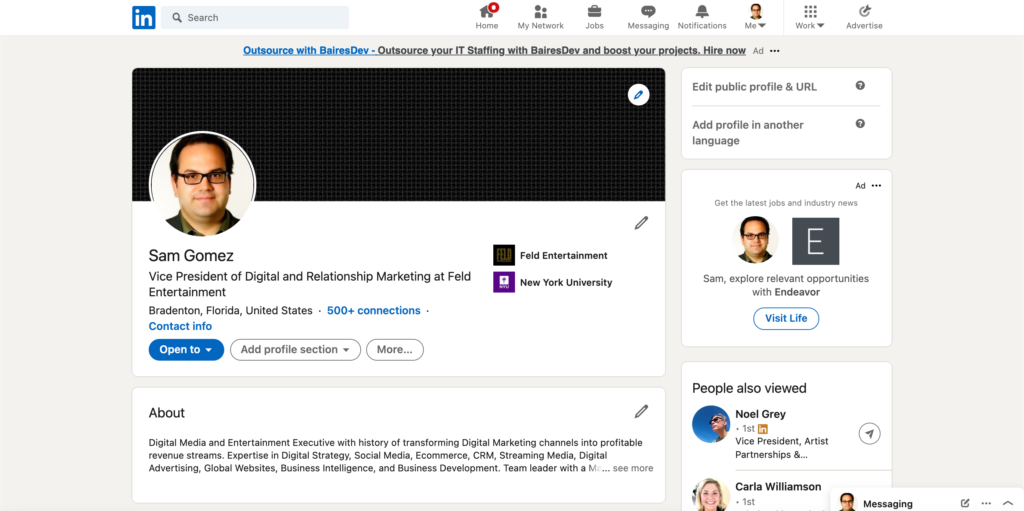This screenshot has width=1024, height=511.
Task: Click Carla Williamson's avatar photo
Action: click(711, 495)
